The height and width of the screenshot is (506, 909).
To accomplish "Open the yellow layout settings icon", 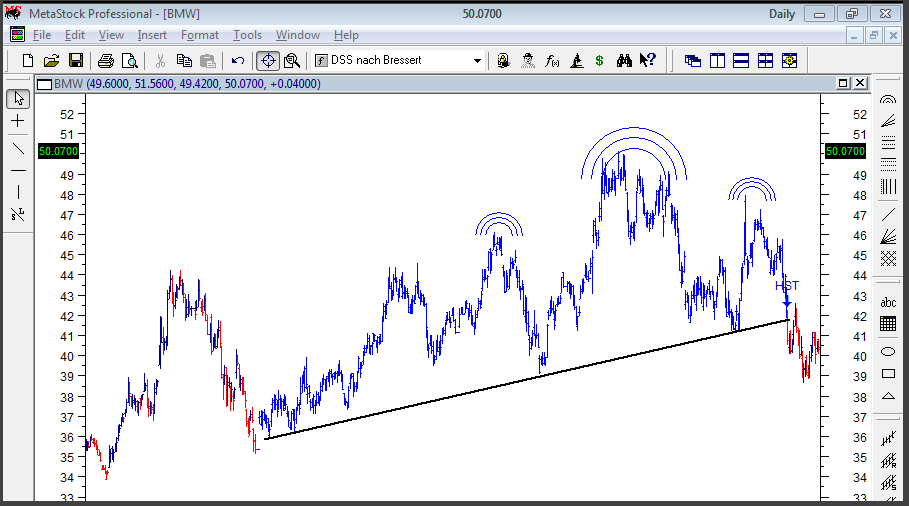I will pyautogui.click(x=789, y=60).
